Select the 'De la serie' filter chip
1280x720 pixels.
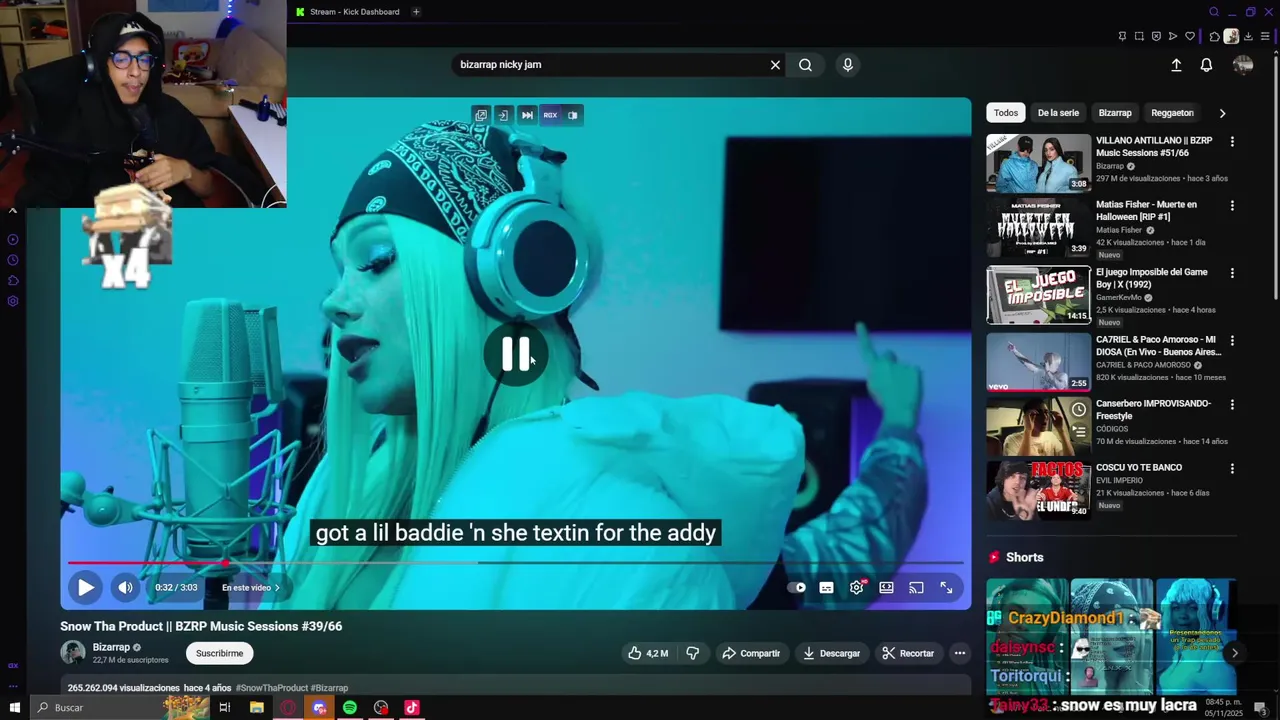1058,113
